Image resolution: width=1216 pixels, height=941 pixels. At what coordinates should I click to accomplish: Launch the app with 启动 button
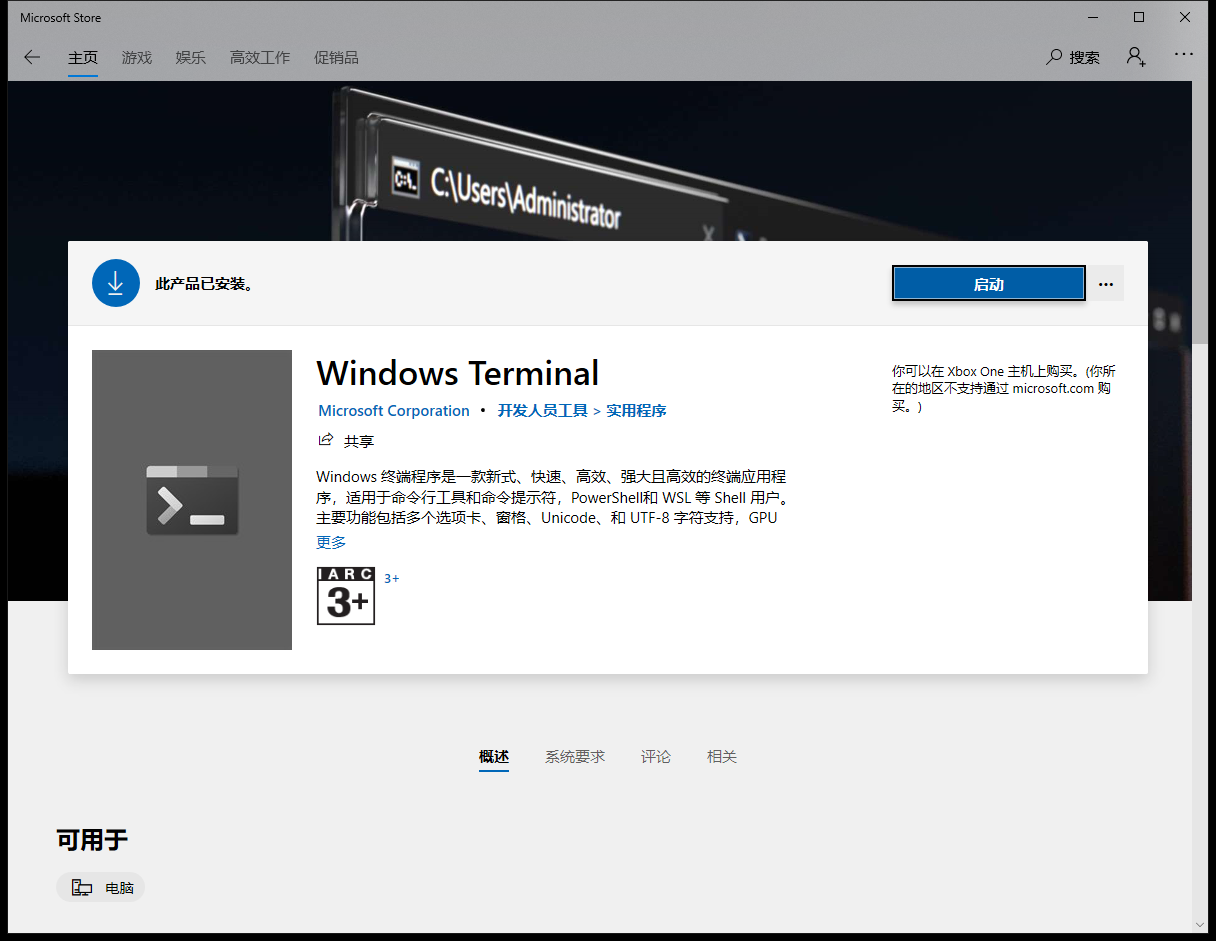[x=989, y=284]
